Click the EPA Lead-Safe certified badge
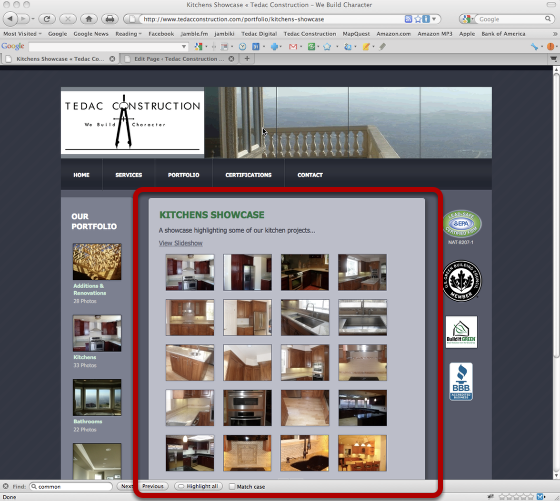560x501 pixels. [x=462, y=224]
